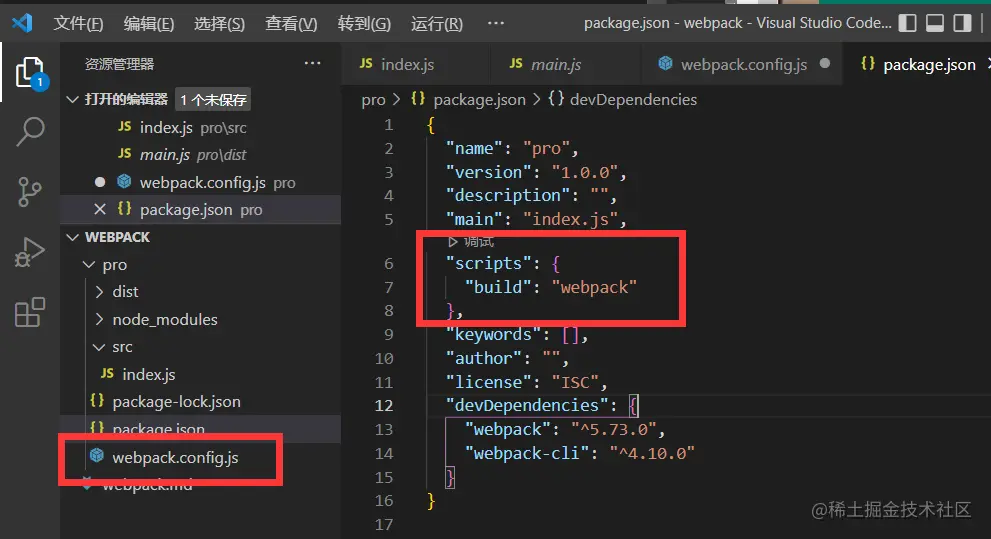Open main.js pro\dist in open editors

(200, 155)
